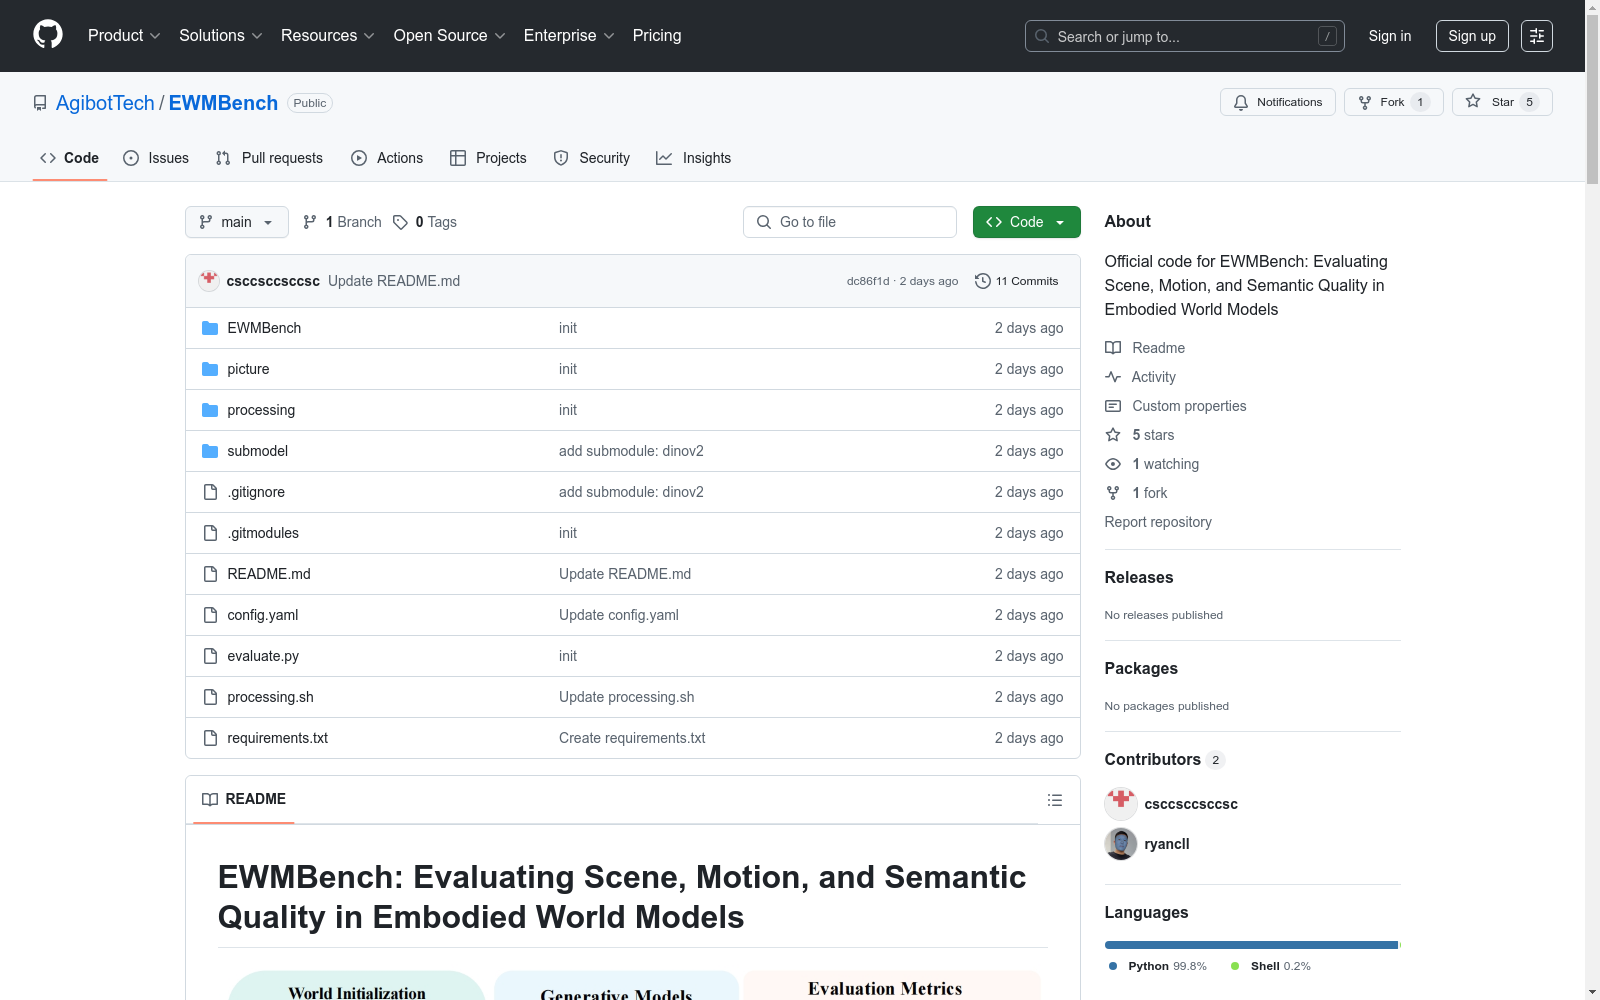
Task: Click the config.yaml file icon
Action: click(210, 615)
